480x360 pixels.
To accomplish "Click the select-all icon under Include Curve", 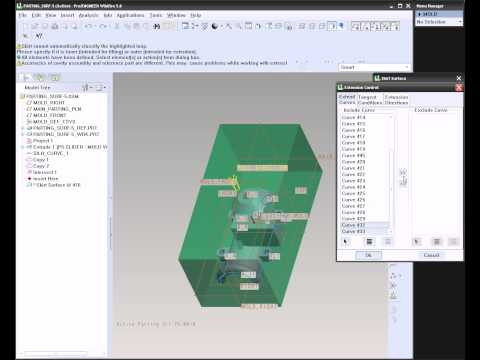I will pos(369,241).
